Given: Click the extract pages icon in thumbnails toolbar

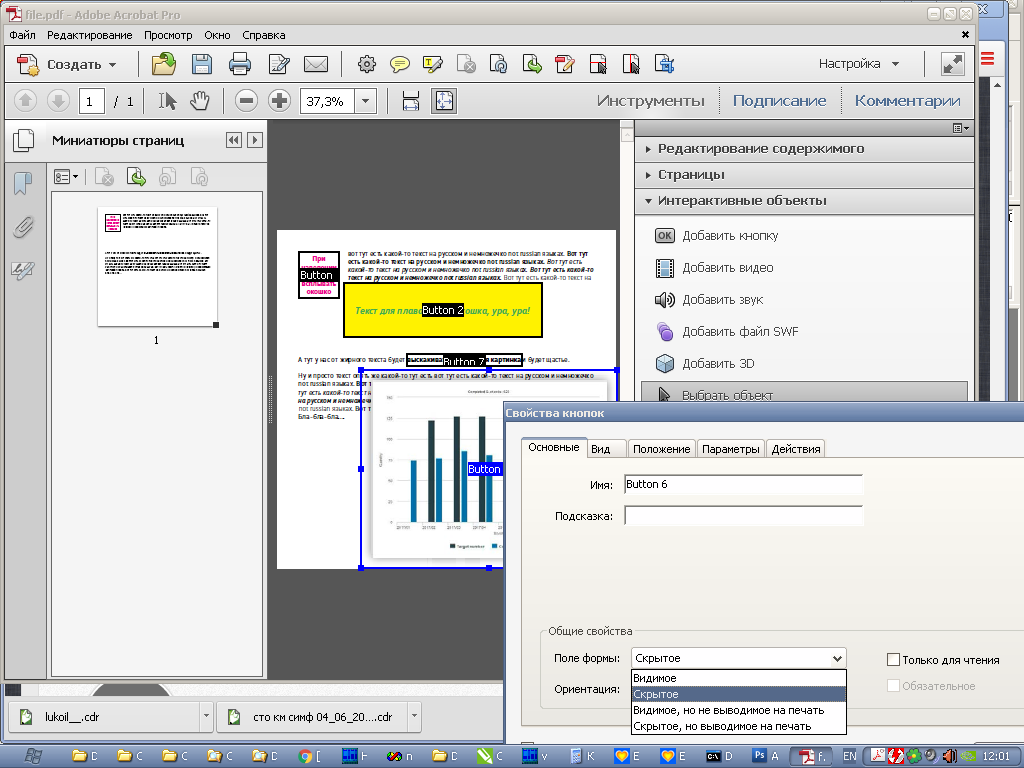Looking at the screenshot, I should click(x=136, y=177).
